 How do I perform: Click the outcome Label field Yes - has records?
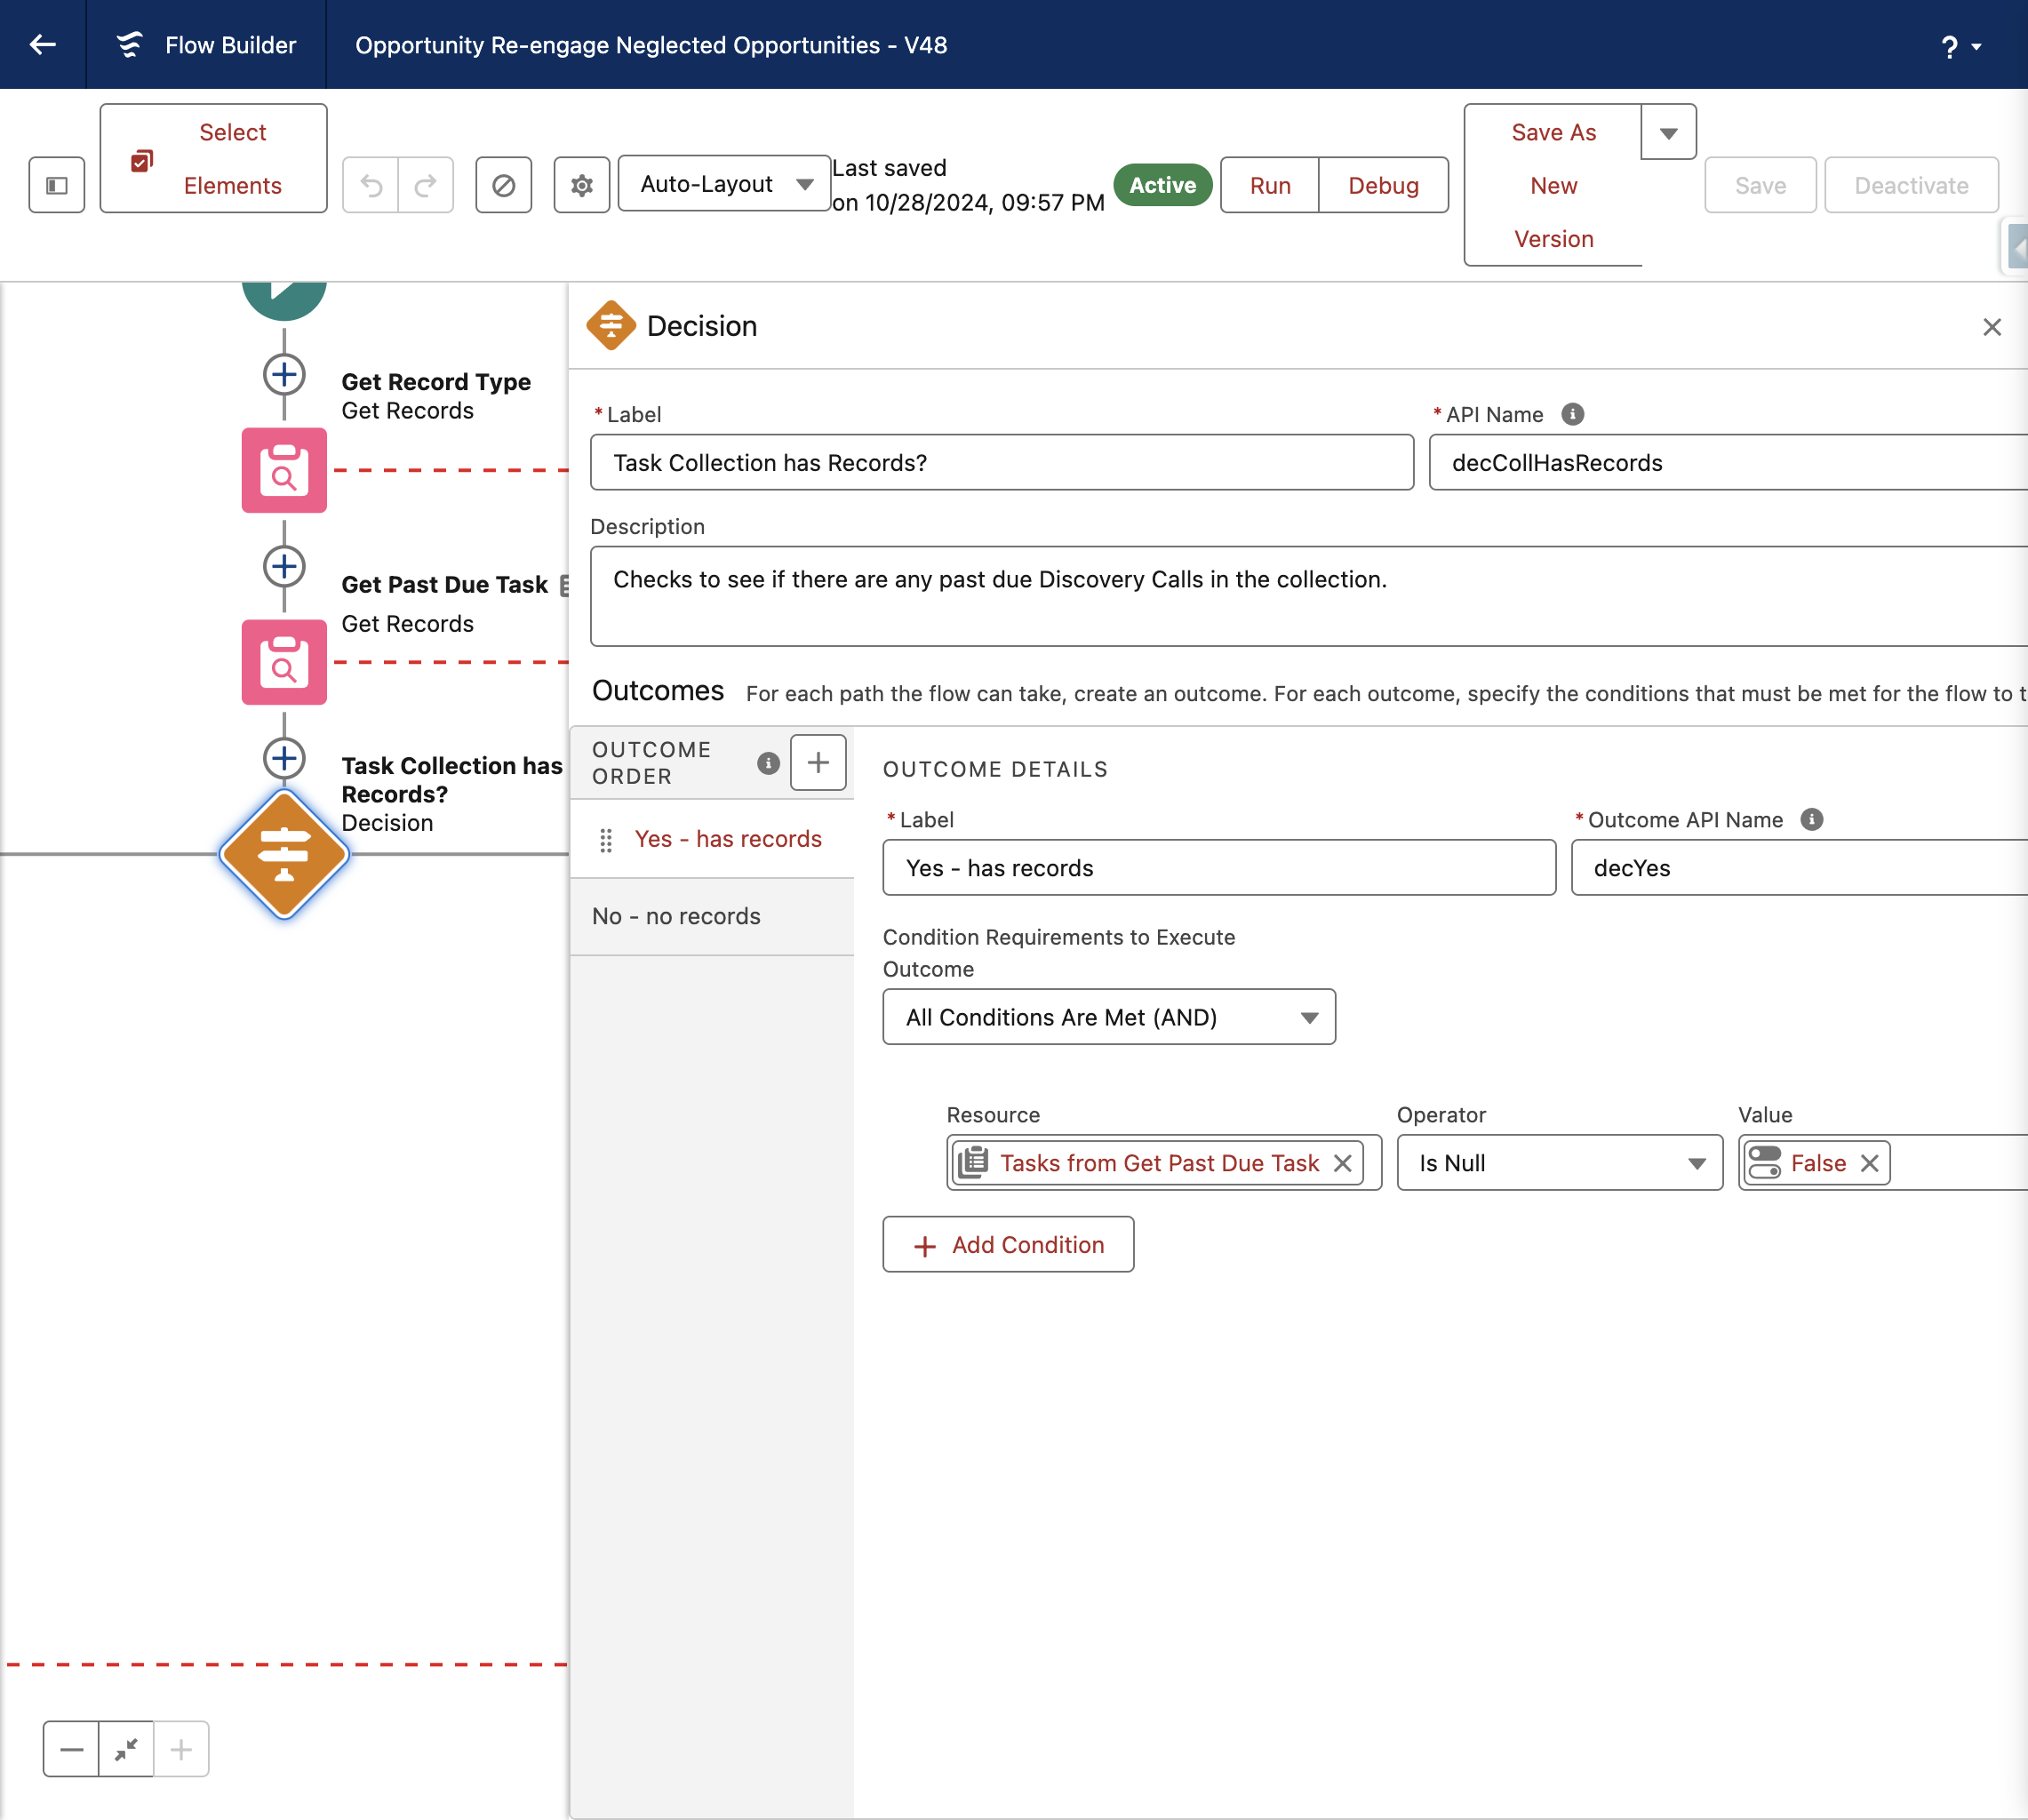pyautogui.click(x=1219, y=867)
